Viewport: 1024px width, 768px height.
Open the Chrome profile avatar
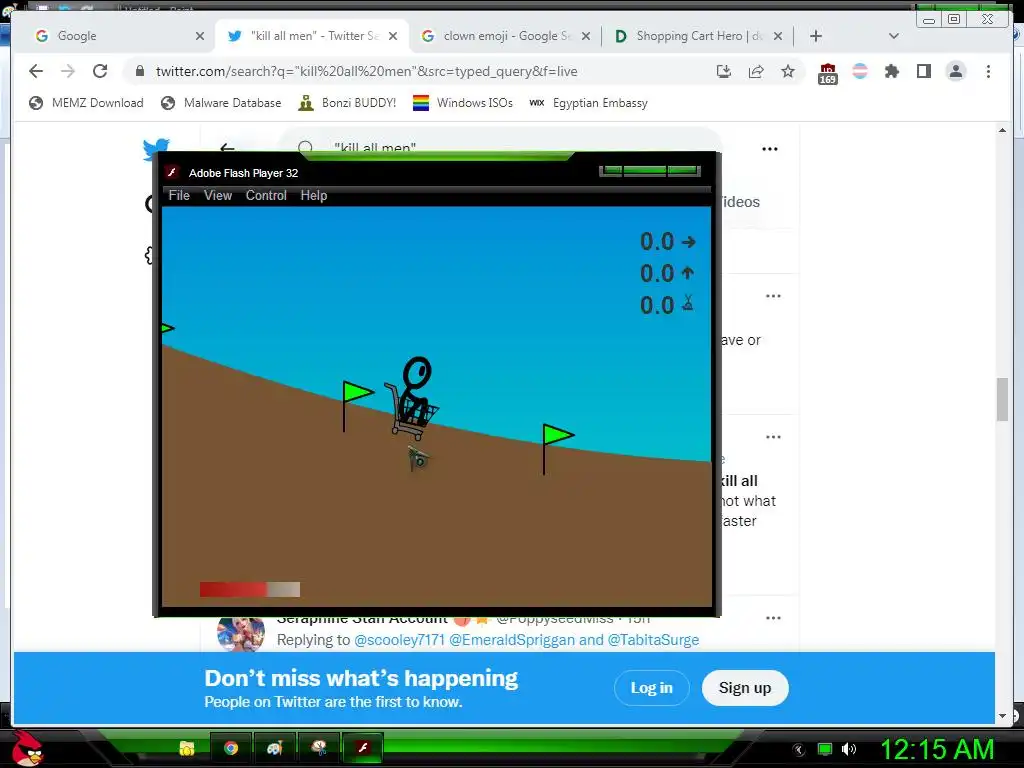[955, 71]
